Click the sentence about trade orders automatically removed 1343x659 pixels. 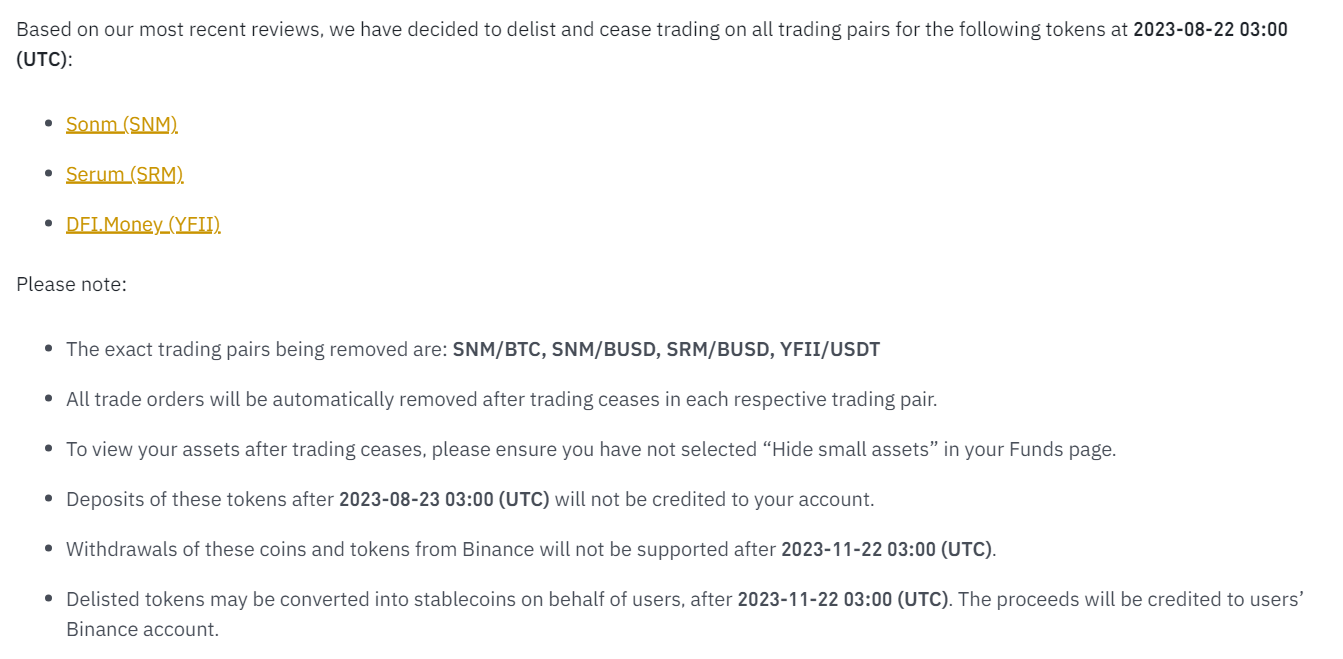[501, 399]
